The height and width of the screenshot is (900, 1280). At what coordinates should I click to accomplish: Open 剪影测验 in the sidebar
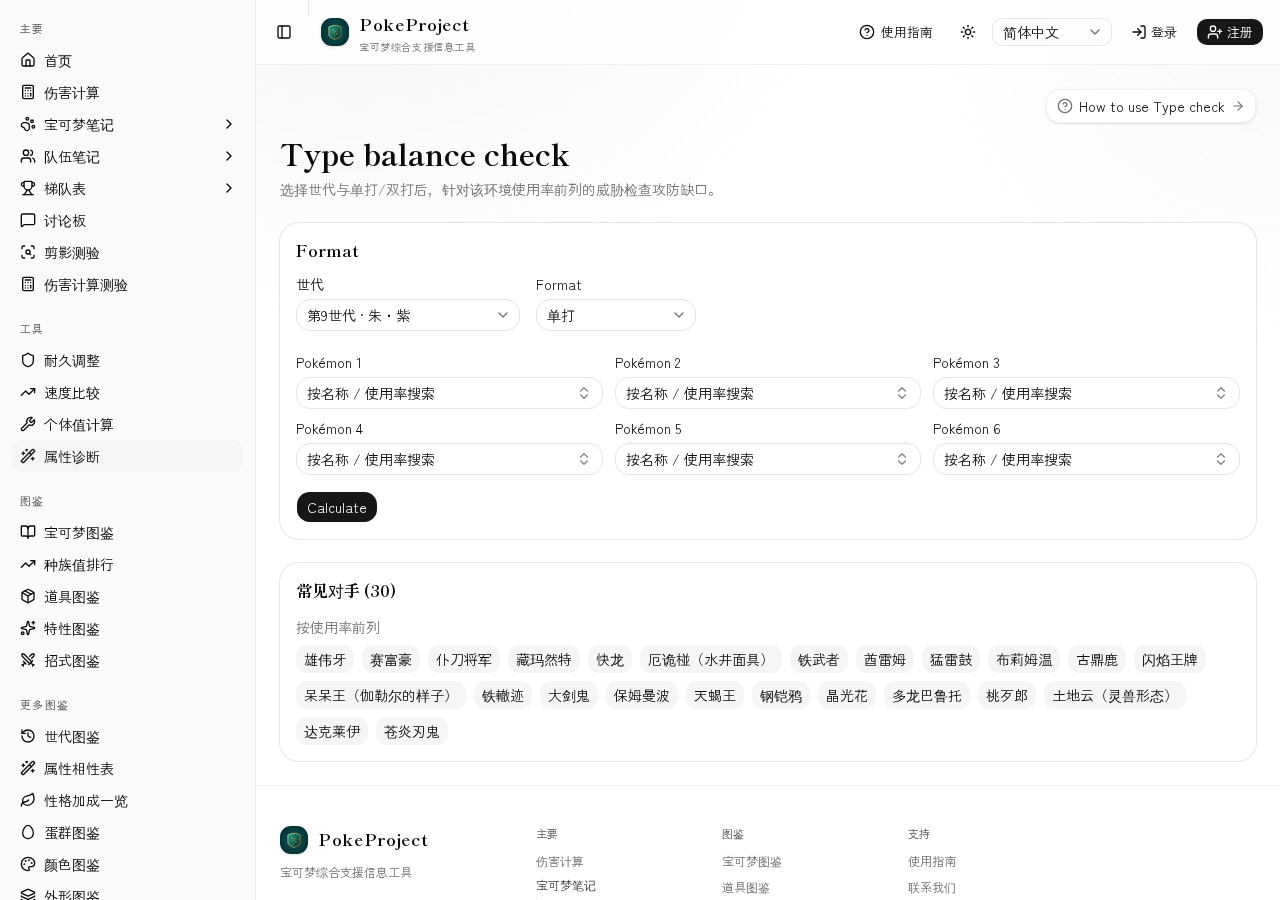(x=127, y=252)
